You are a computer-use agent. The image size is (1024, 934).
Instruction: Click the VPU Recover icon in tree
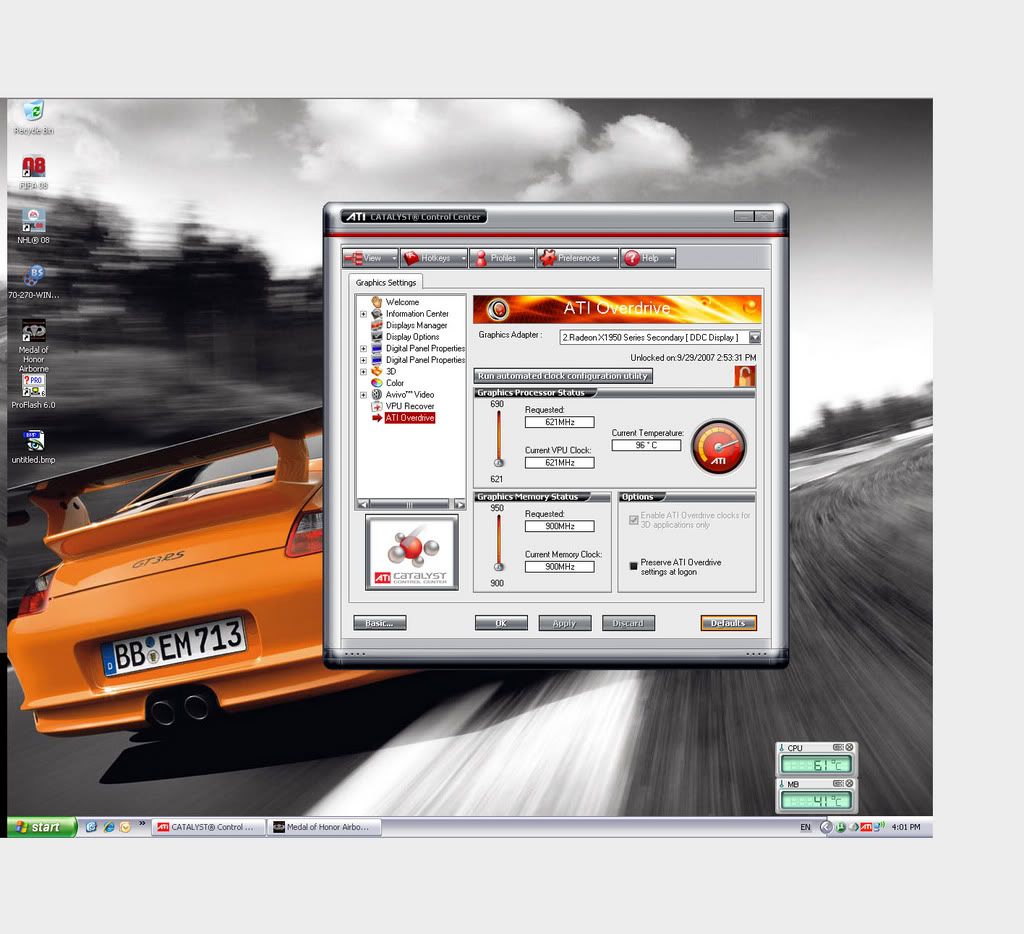tap(376, 406)
